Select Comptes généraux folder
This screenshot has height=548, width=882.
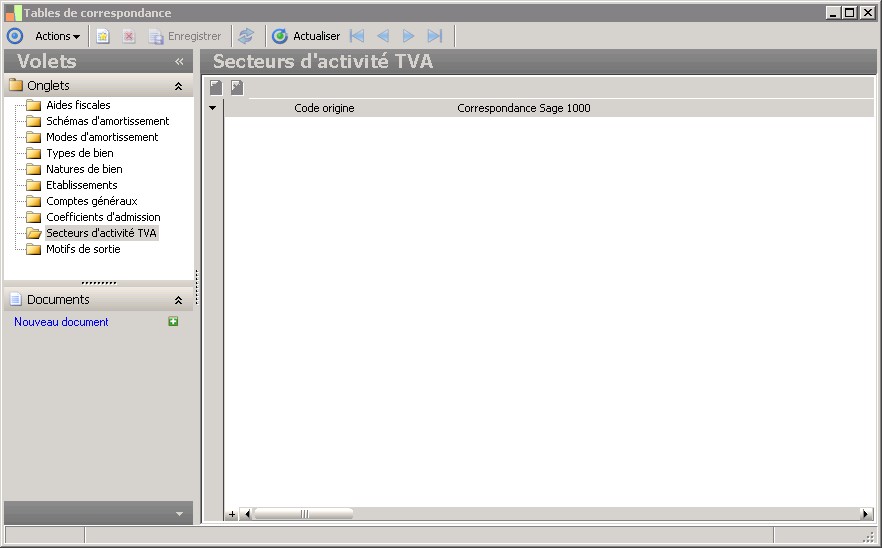tap(92, 201)
